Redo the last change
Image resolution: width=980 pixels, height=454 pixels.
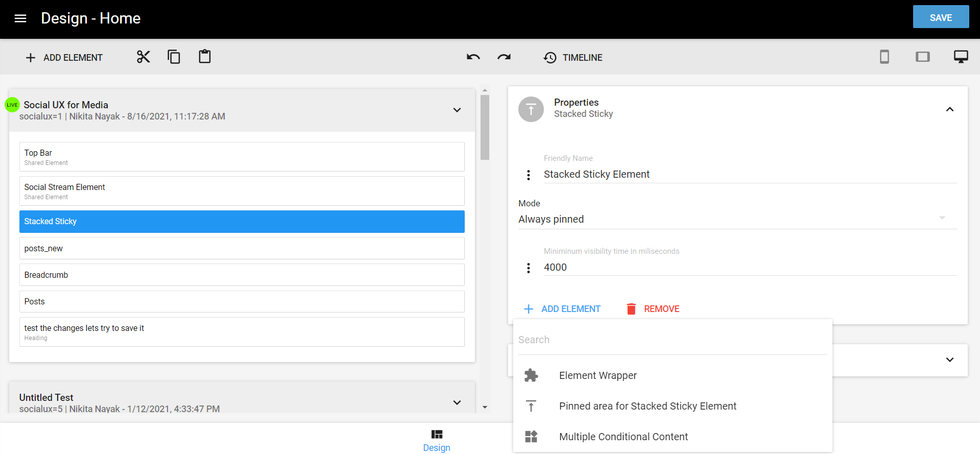point(504,57)
